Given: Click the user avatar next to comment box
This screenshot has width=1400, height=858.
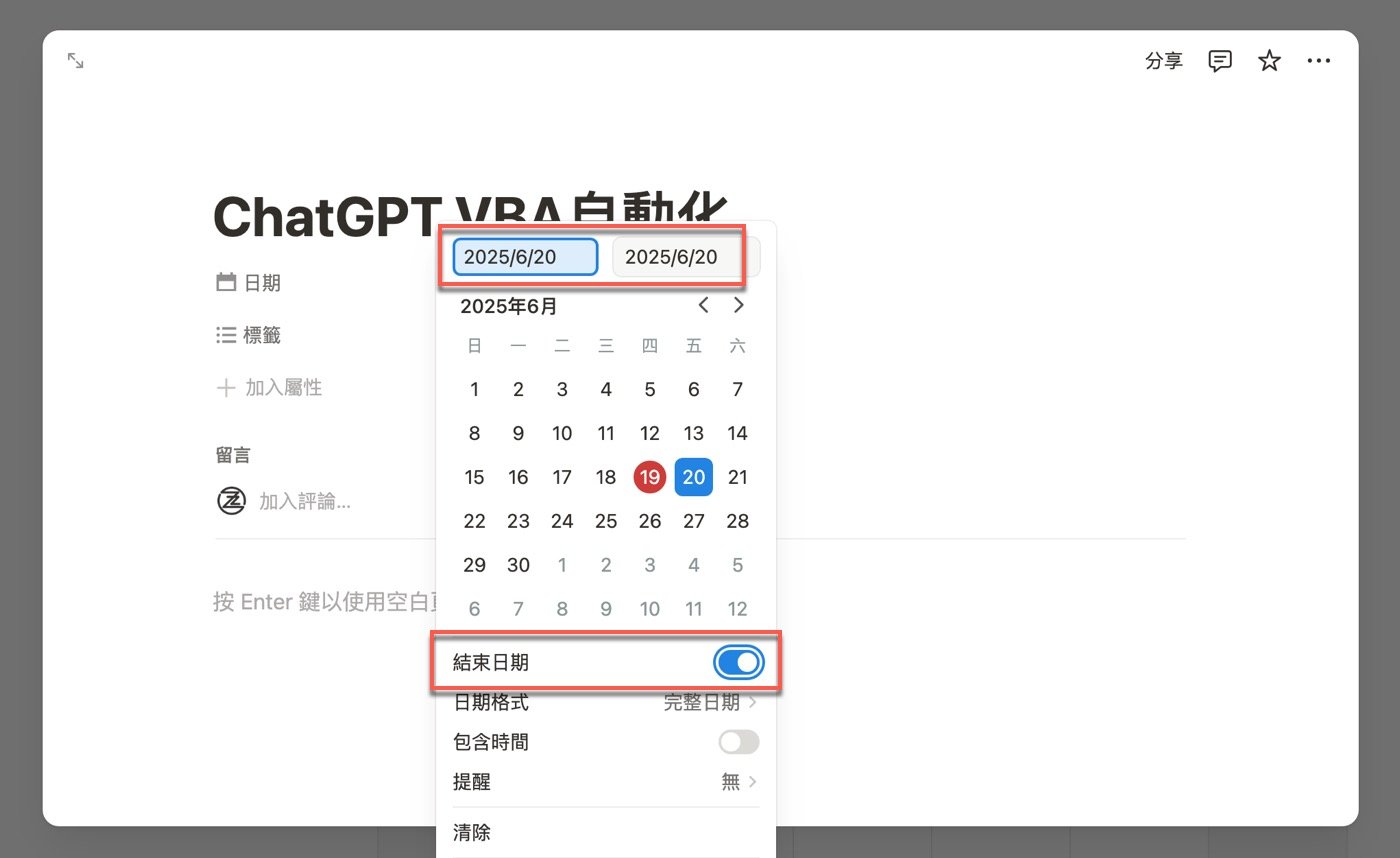Looking at the screenshot, I should point(232,500).
